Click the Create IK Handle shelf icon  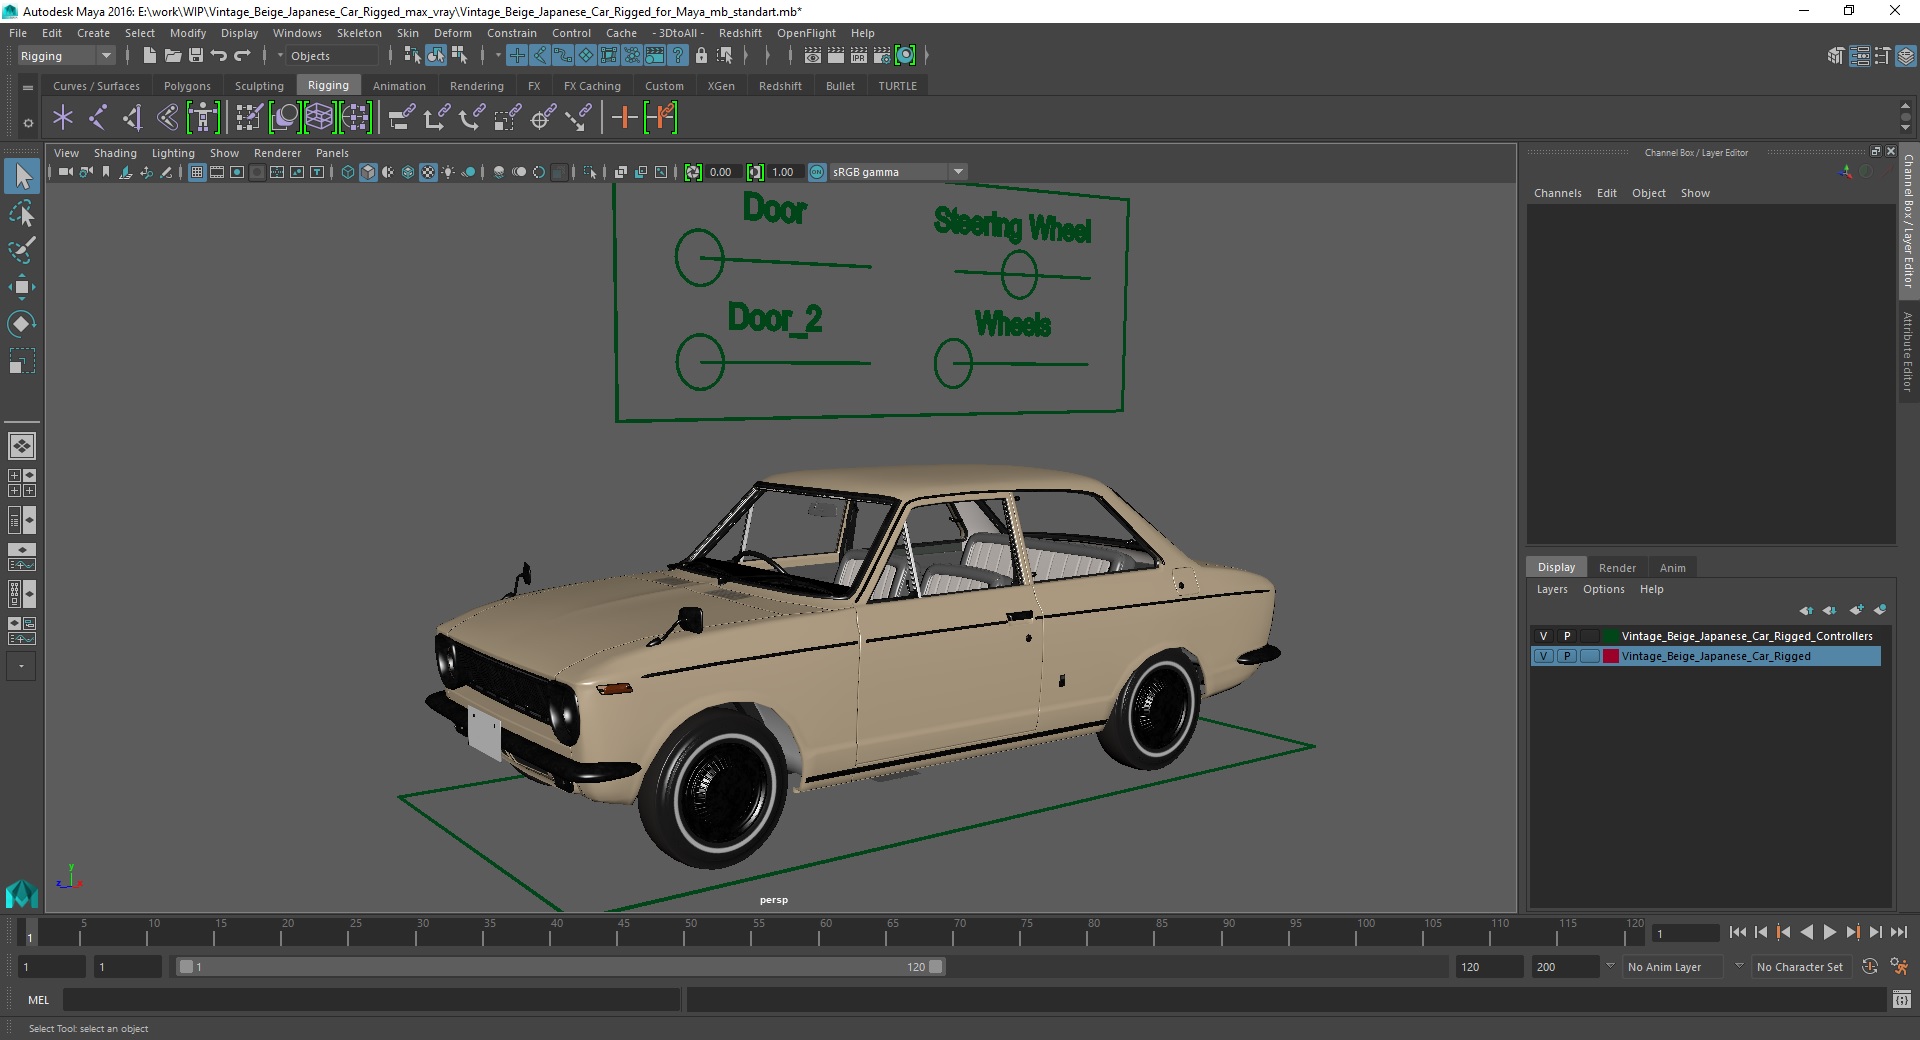tap(133, 118)
